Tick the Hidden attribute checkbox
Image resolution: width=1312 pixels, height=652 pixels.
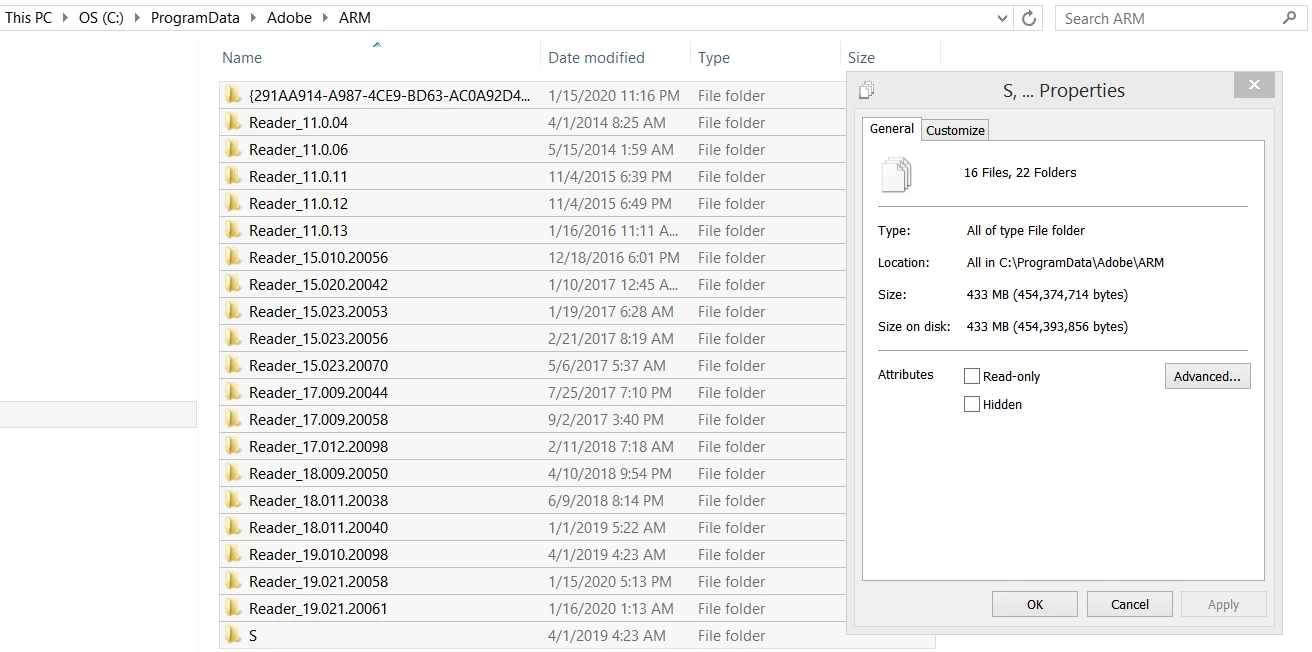click(972, 404)
